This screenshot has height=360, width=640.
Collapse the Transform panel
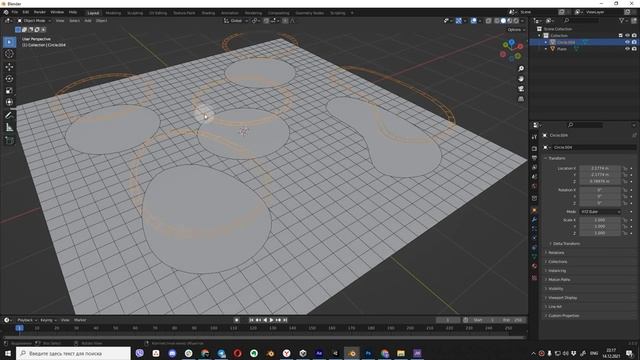556,158
